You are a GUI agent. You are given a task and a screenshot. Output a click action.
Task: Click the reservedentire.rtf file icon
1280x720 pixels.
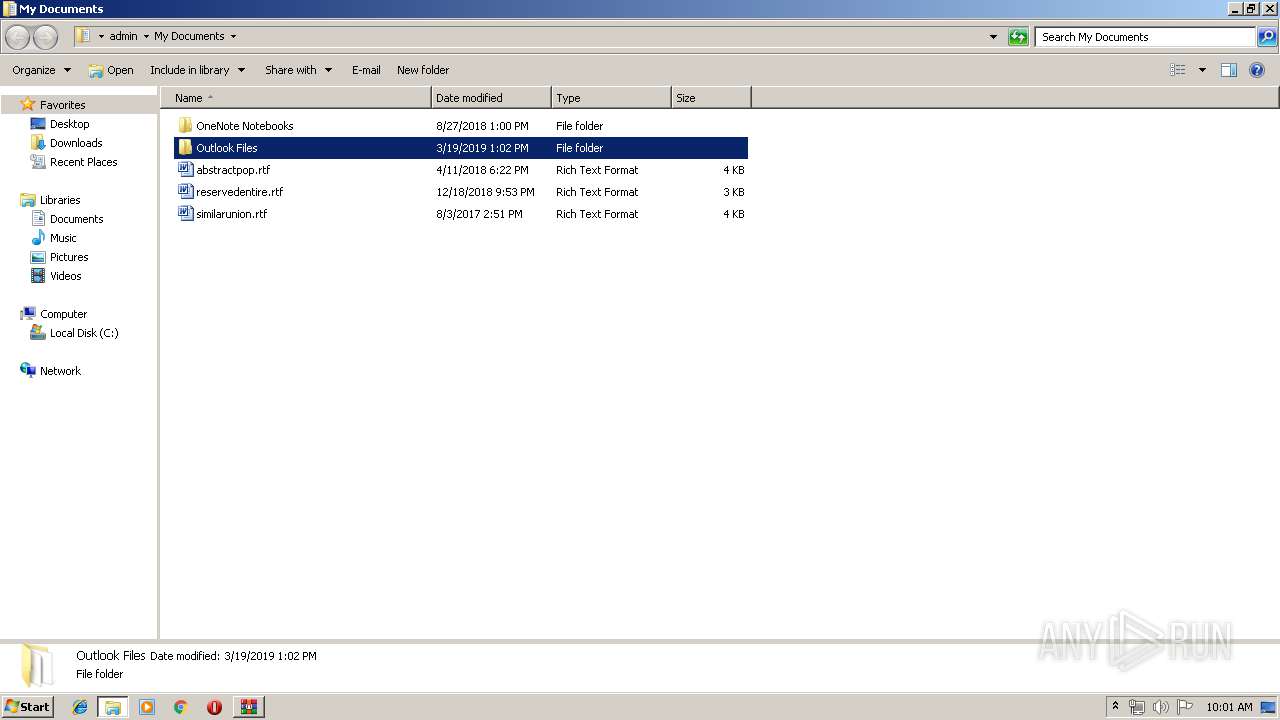[x=185, y=192]
